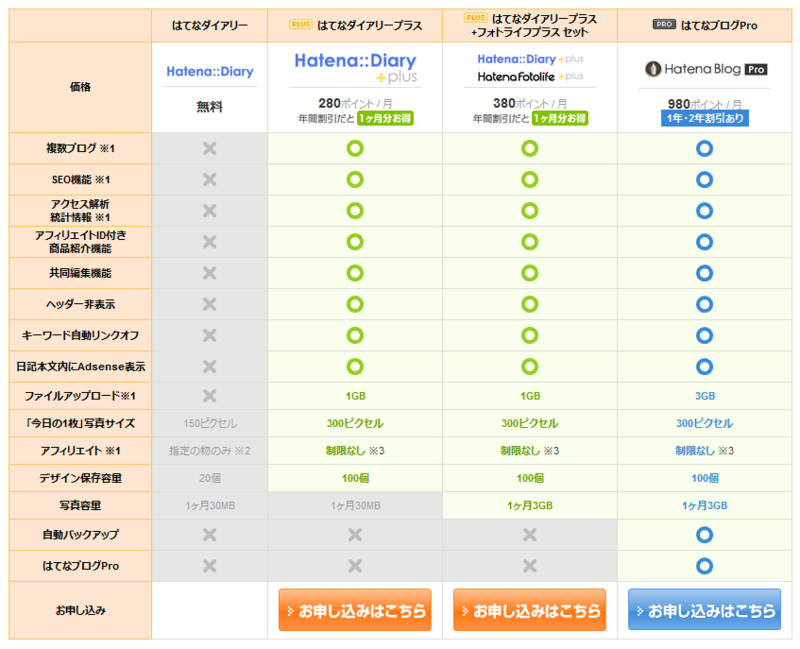Click the 1GB value in ダイアリープラス column
Viewport: 800px width, 649px height.
pos(355,396)
